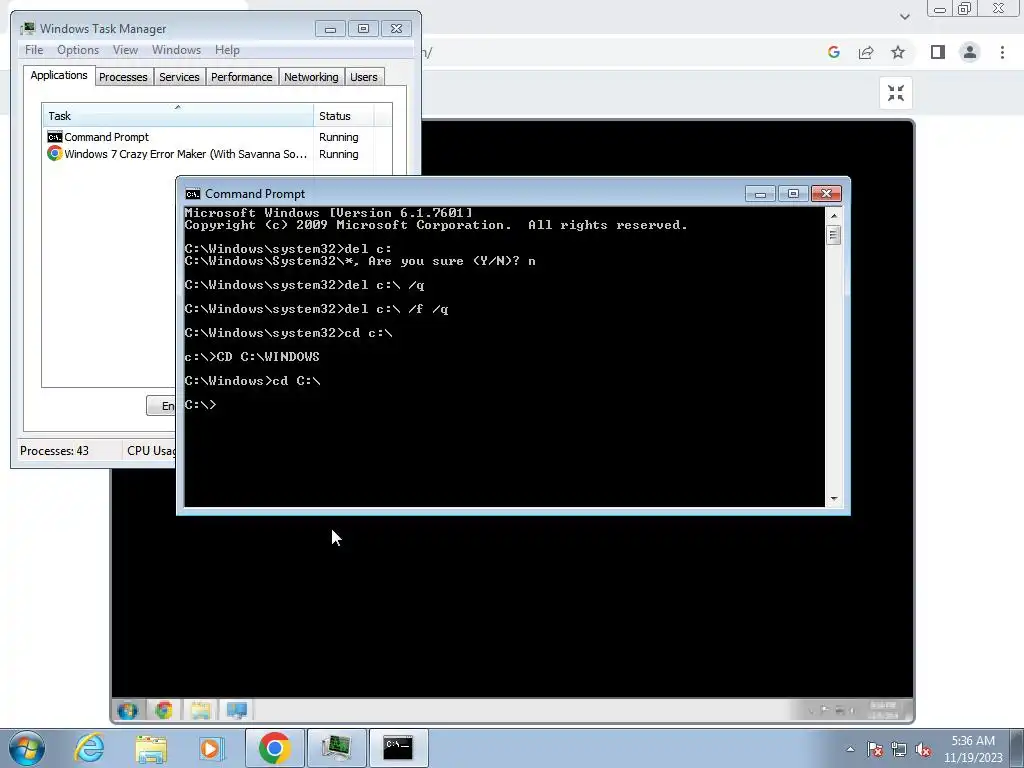Switch to the Processes tab
Image resolution: width=1024 pixels, height=768 pixels.
[123, 77]
